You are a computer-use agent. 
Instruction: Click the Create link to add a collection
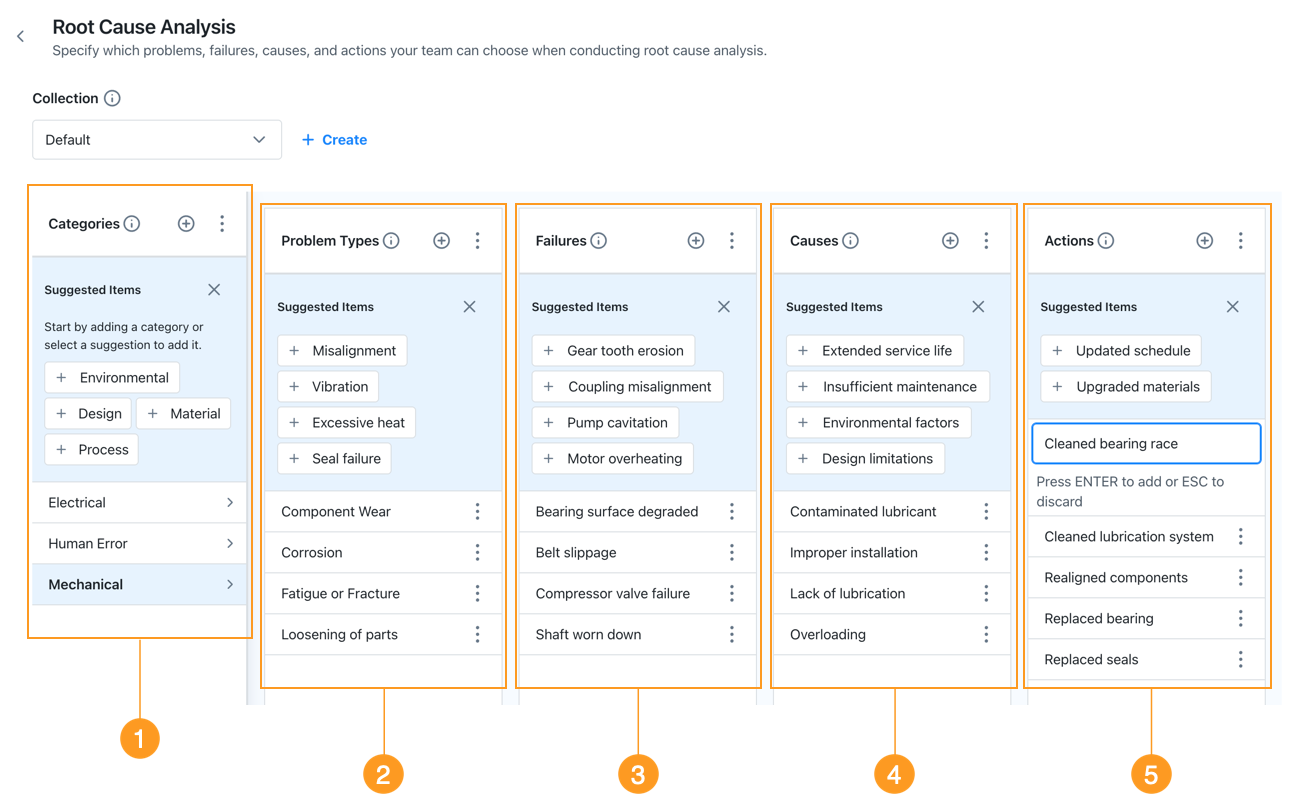pyautogui.click(x=334, y=139)
